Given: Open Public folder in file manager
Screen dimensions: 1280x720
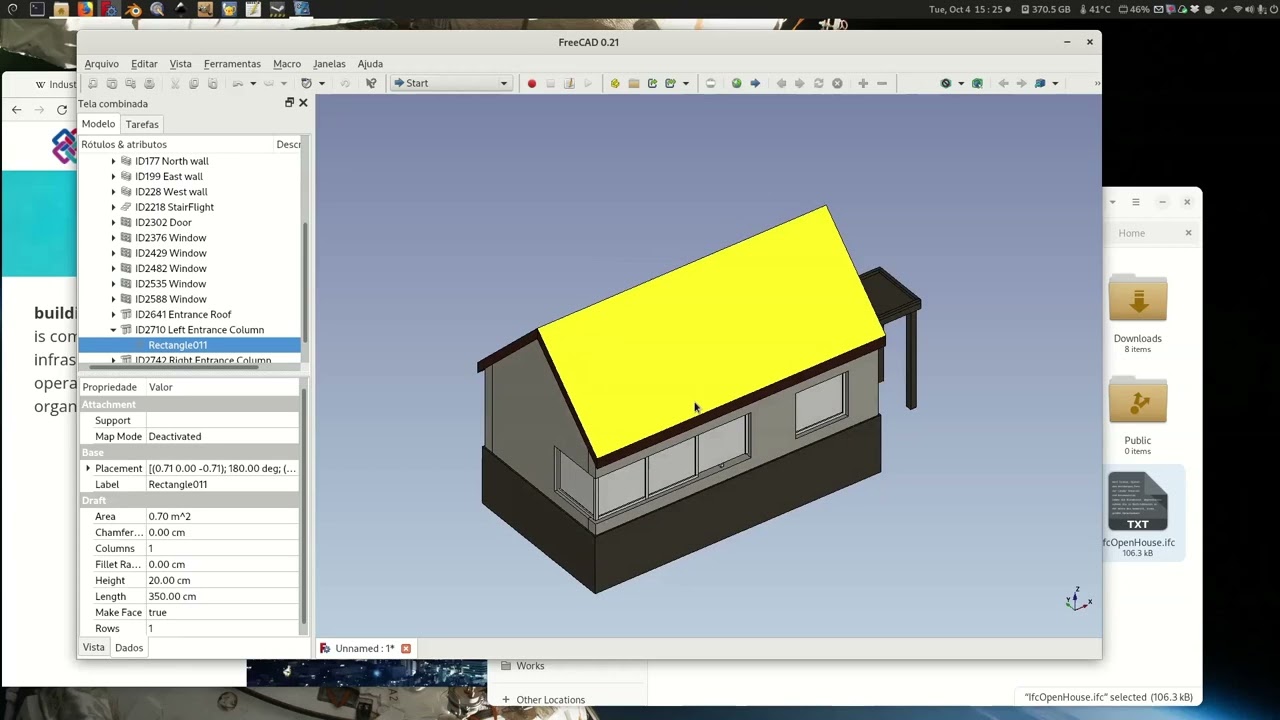Looking at the screenshot, I should [1137, 416].
